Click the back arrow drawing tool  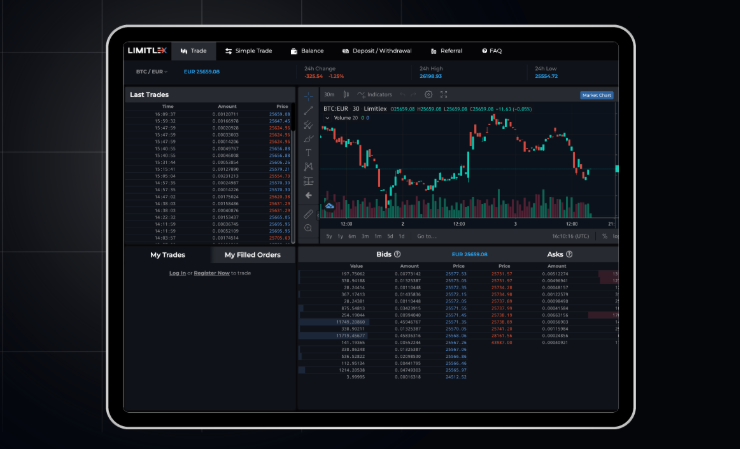pos(309,195)
